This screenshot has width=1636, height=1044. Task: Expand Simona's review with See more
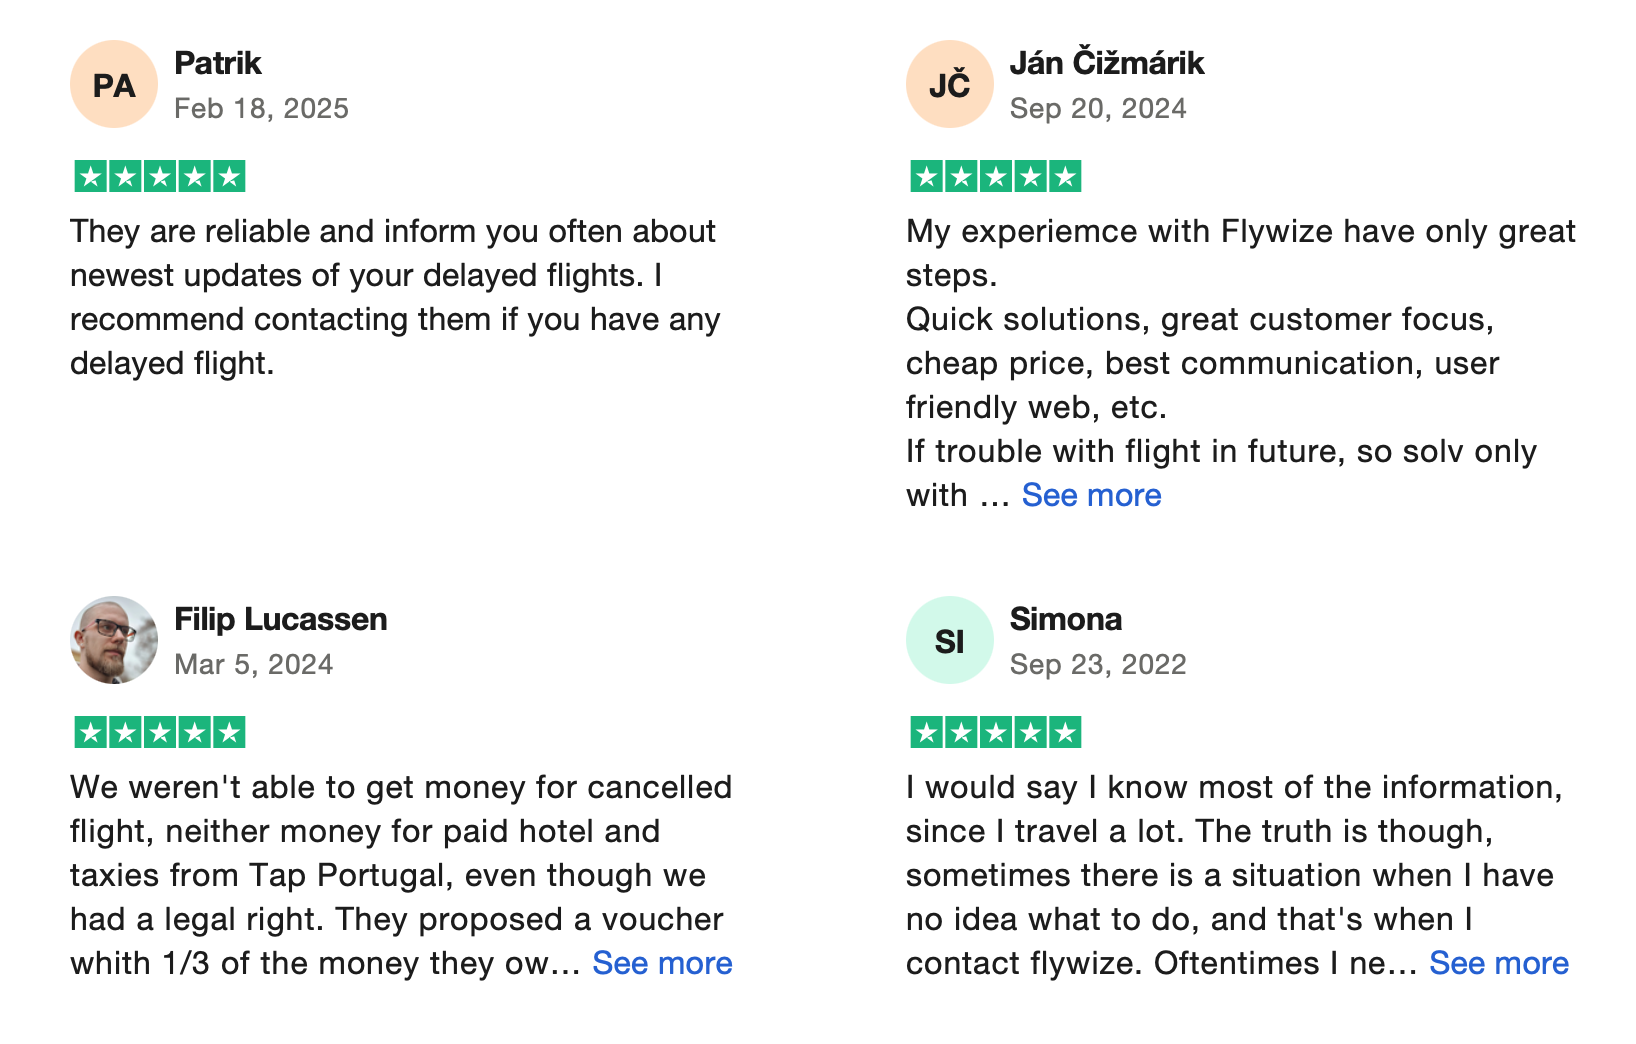(1499, 963)
